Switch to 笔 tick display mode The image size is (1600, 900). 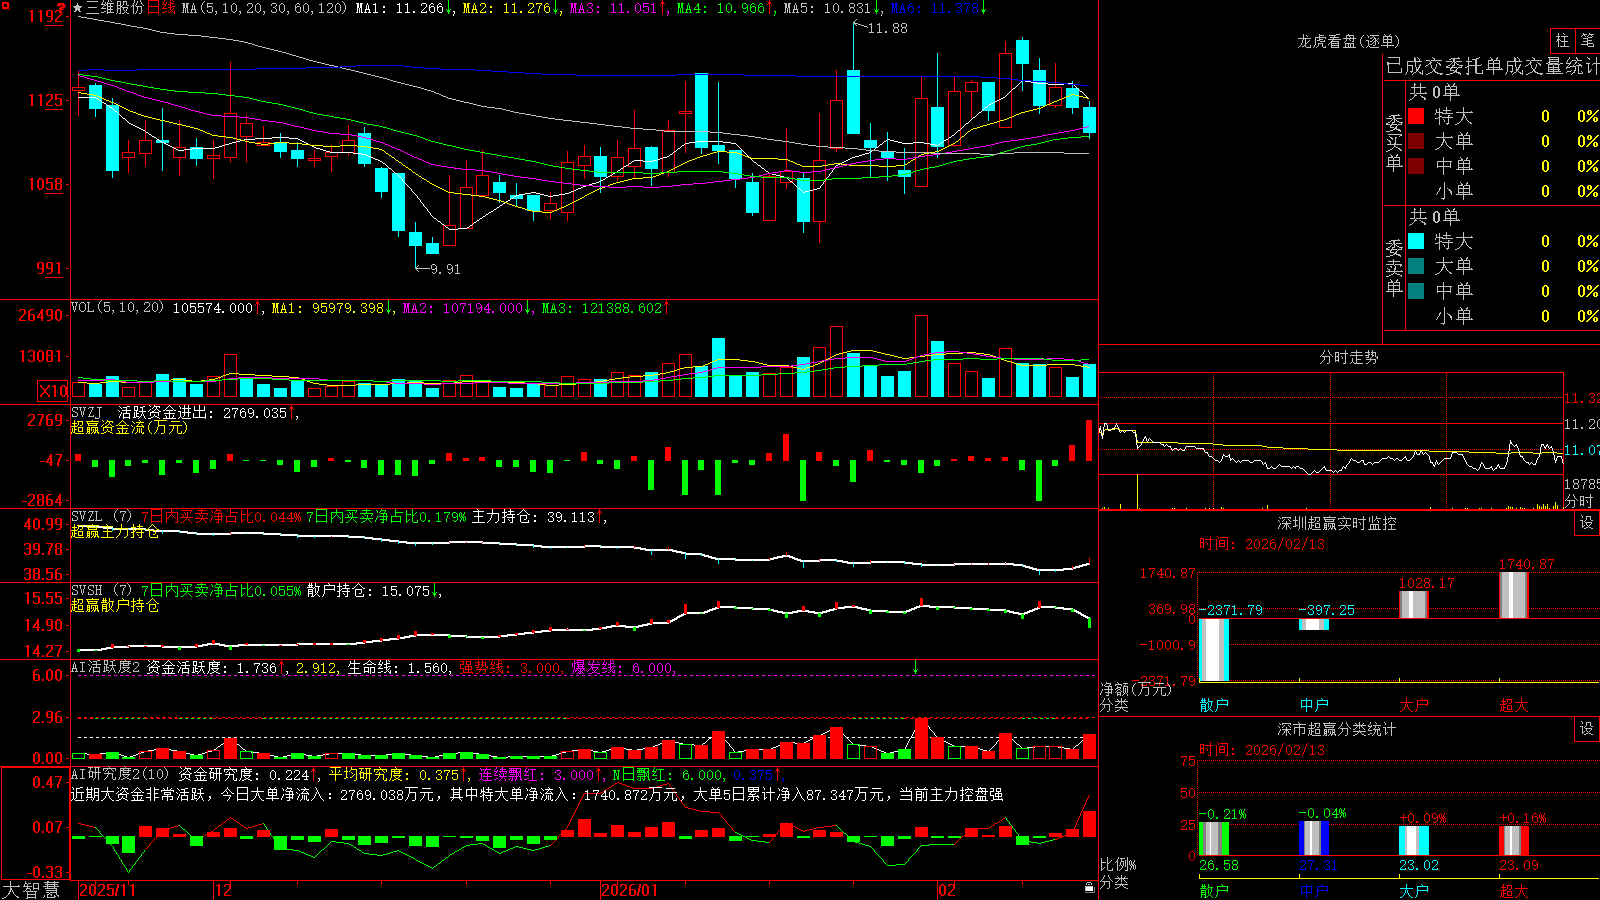pos(1587,40)
